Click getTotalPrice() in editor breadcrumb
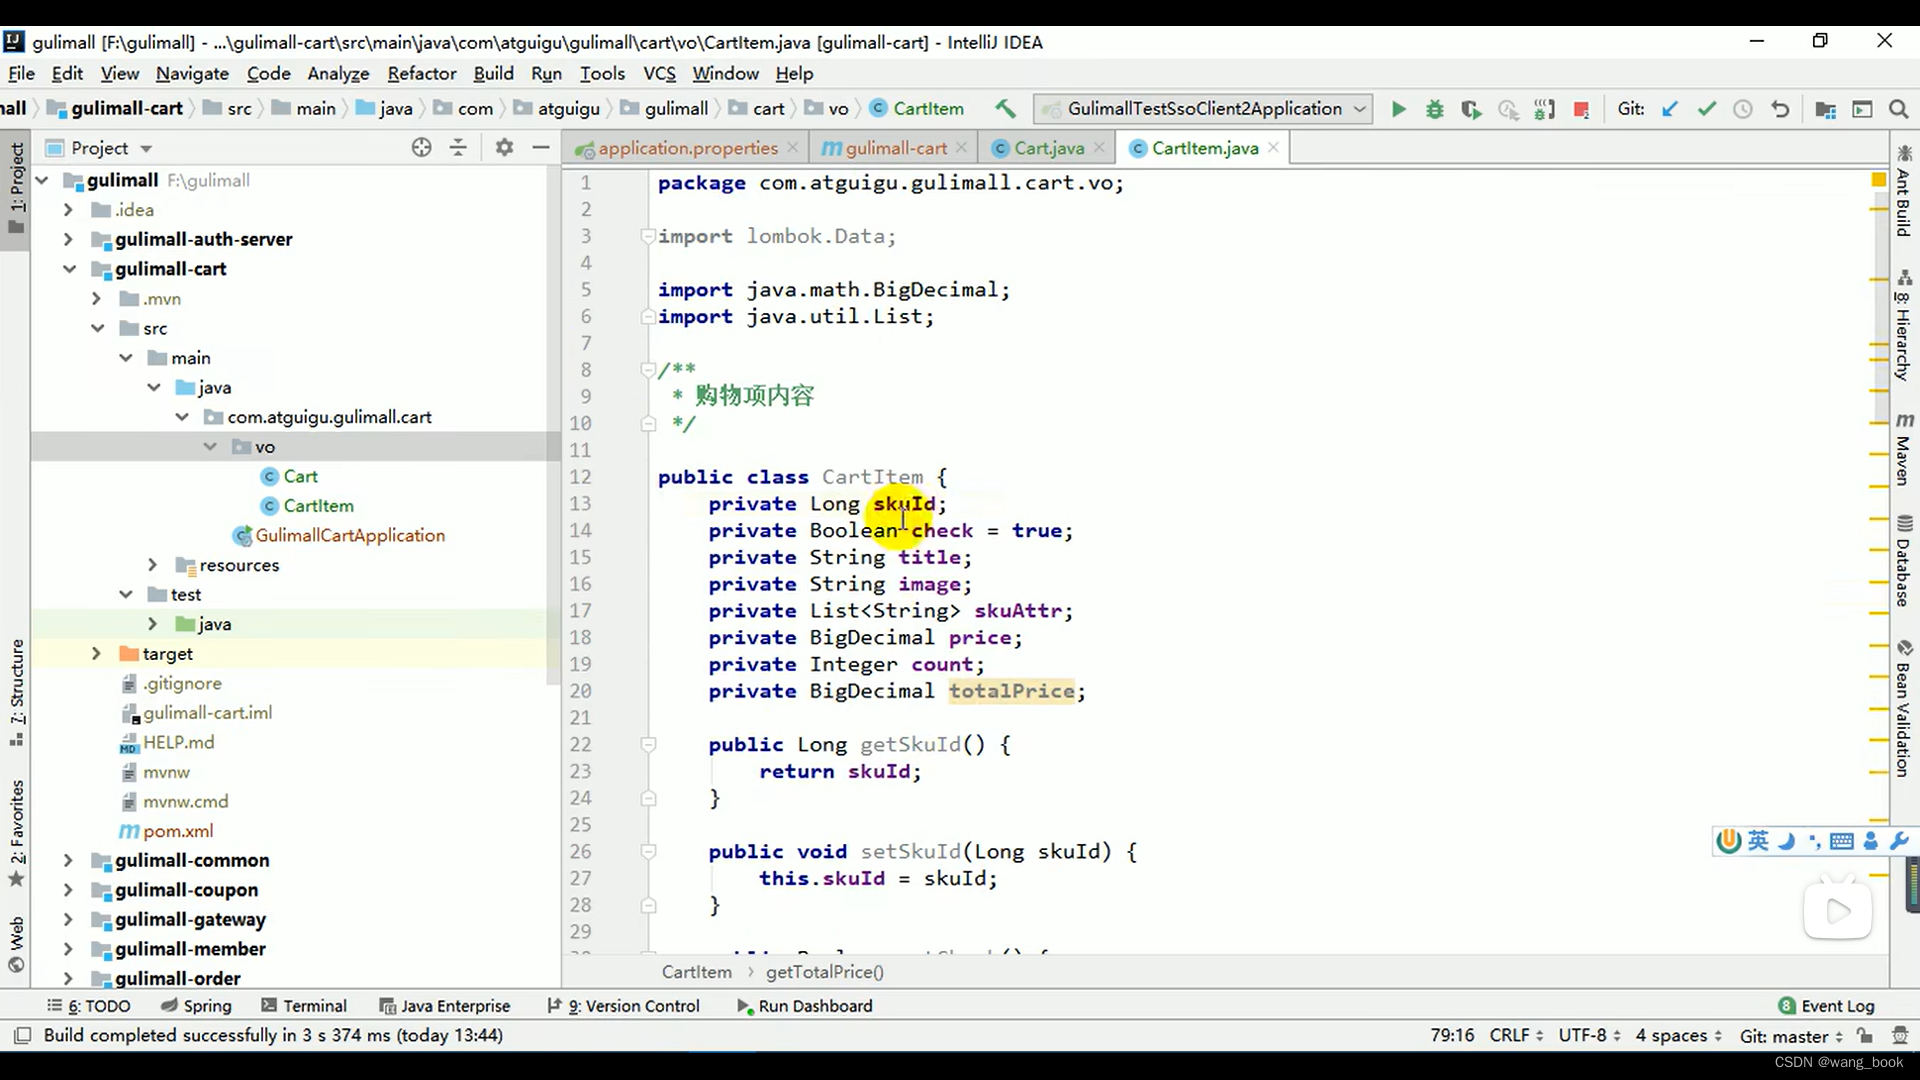1920x1080 pixels. (825, 972)
